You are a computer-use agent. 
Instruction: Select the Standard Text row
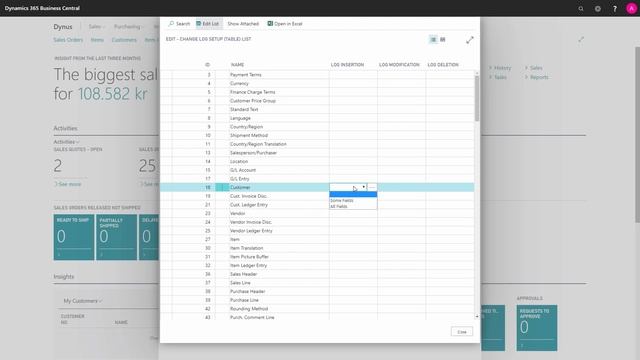click(317, 109)
